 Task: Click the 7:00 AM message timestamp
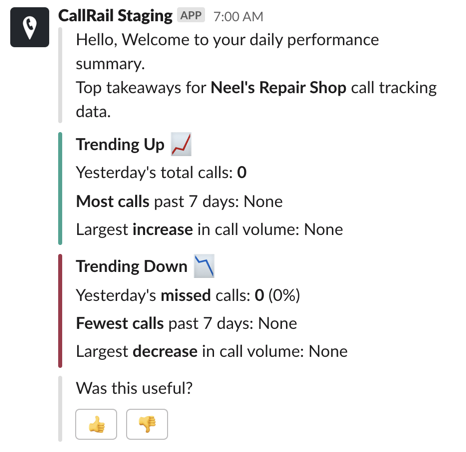[x=238, y=16]
